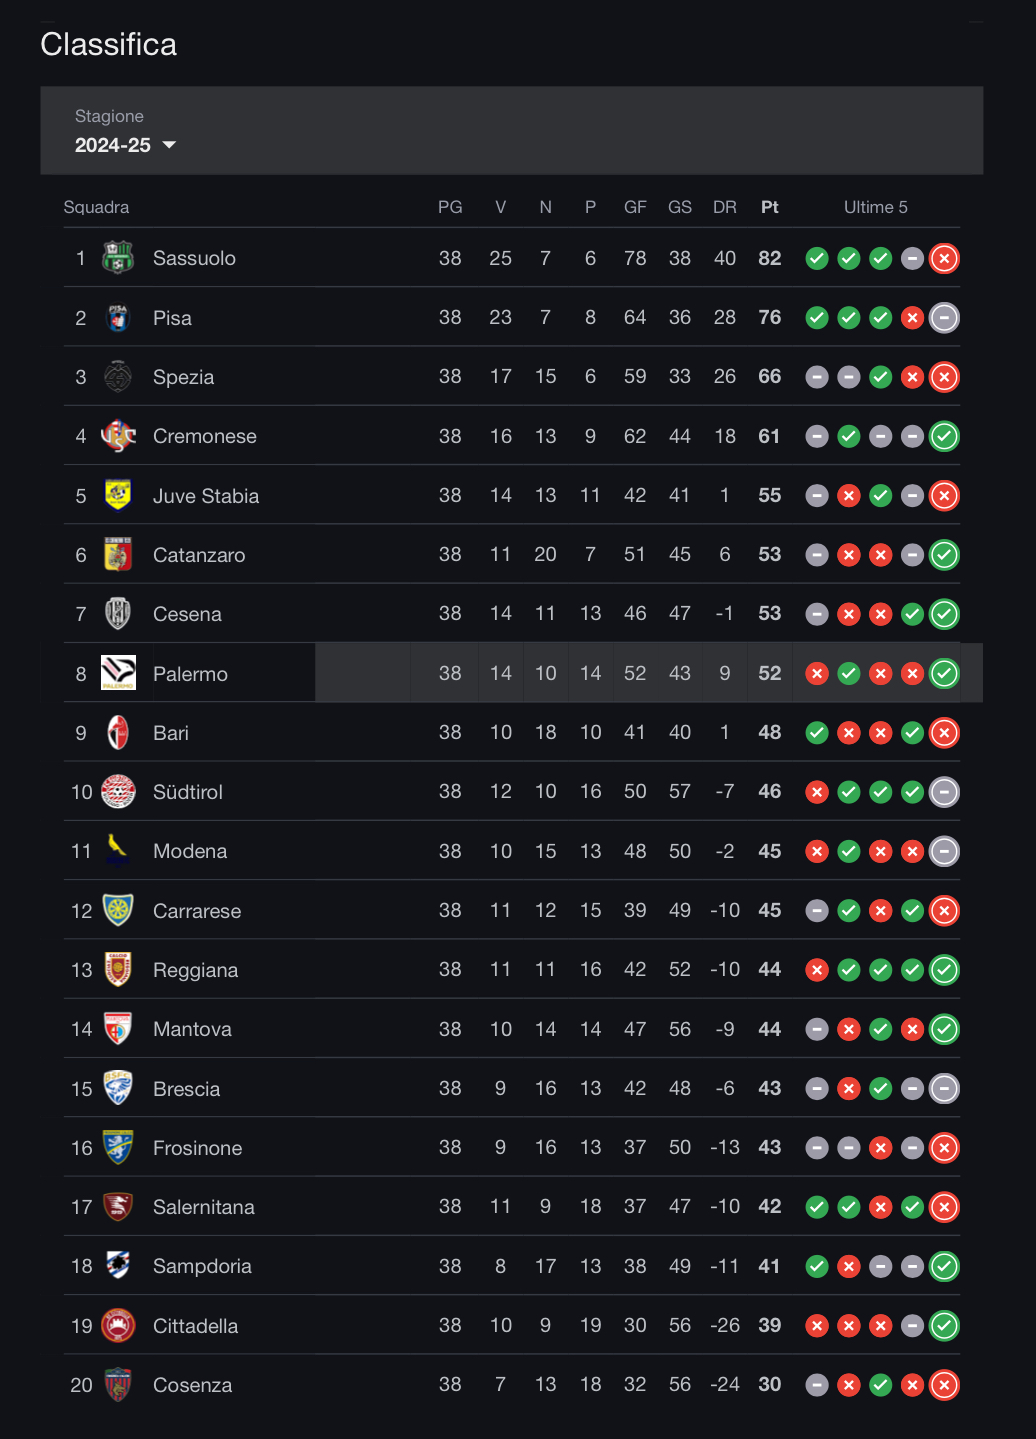
Task: Click the Pt column header
Action: 769,207
